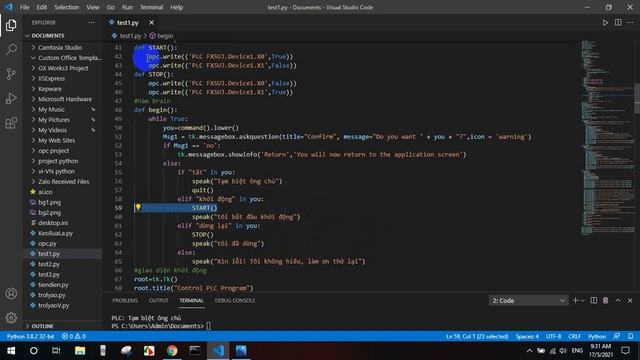
Task: Open the Search view in activity bar
Action: coord(11,50)
